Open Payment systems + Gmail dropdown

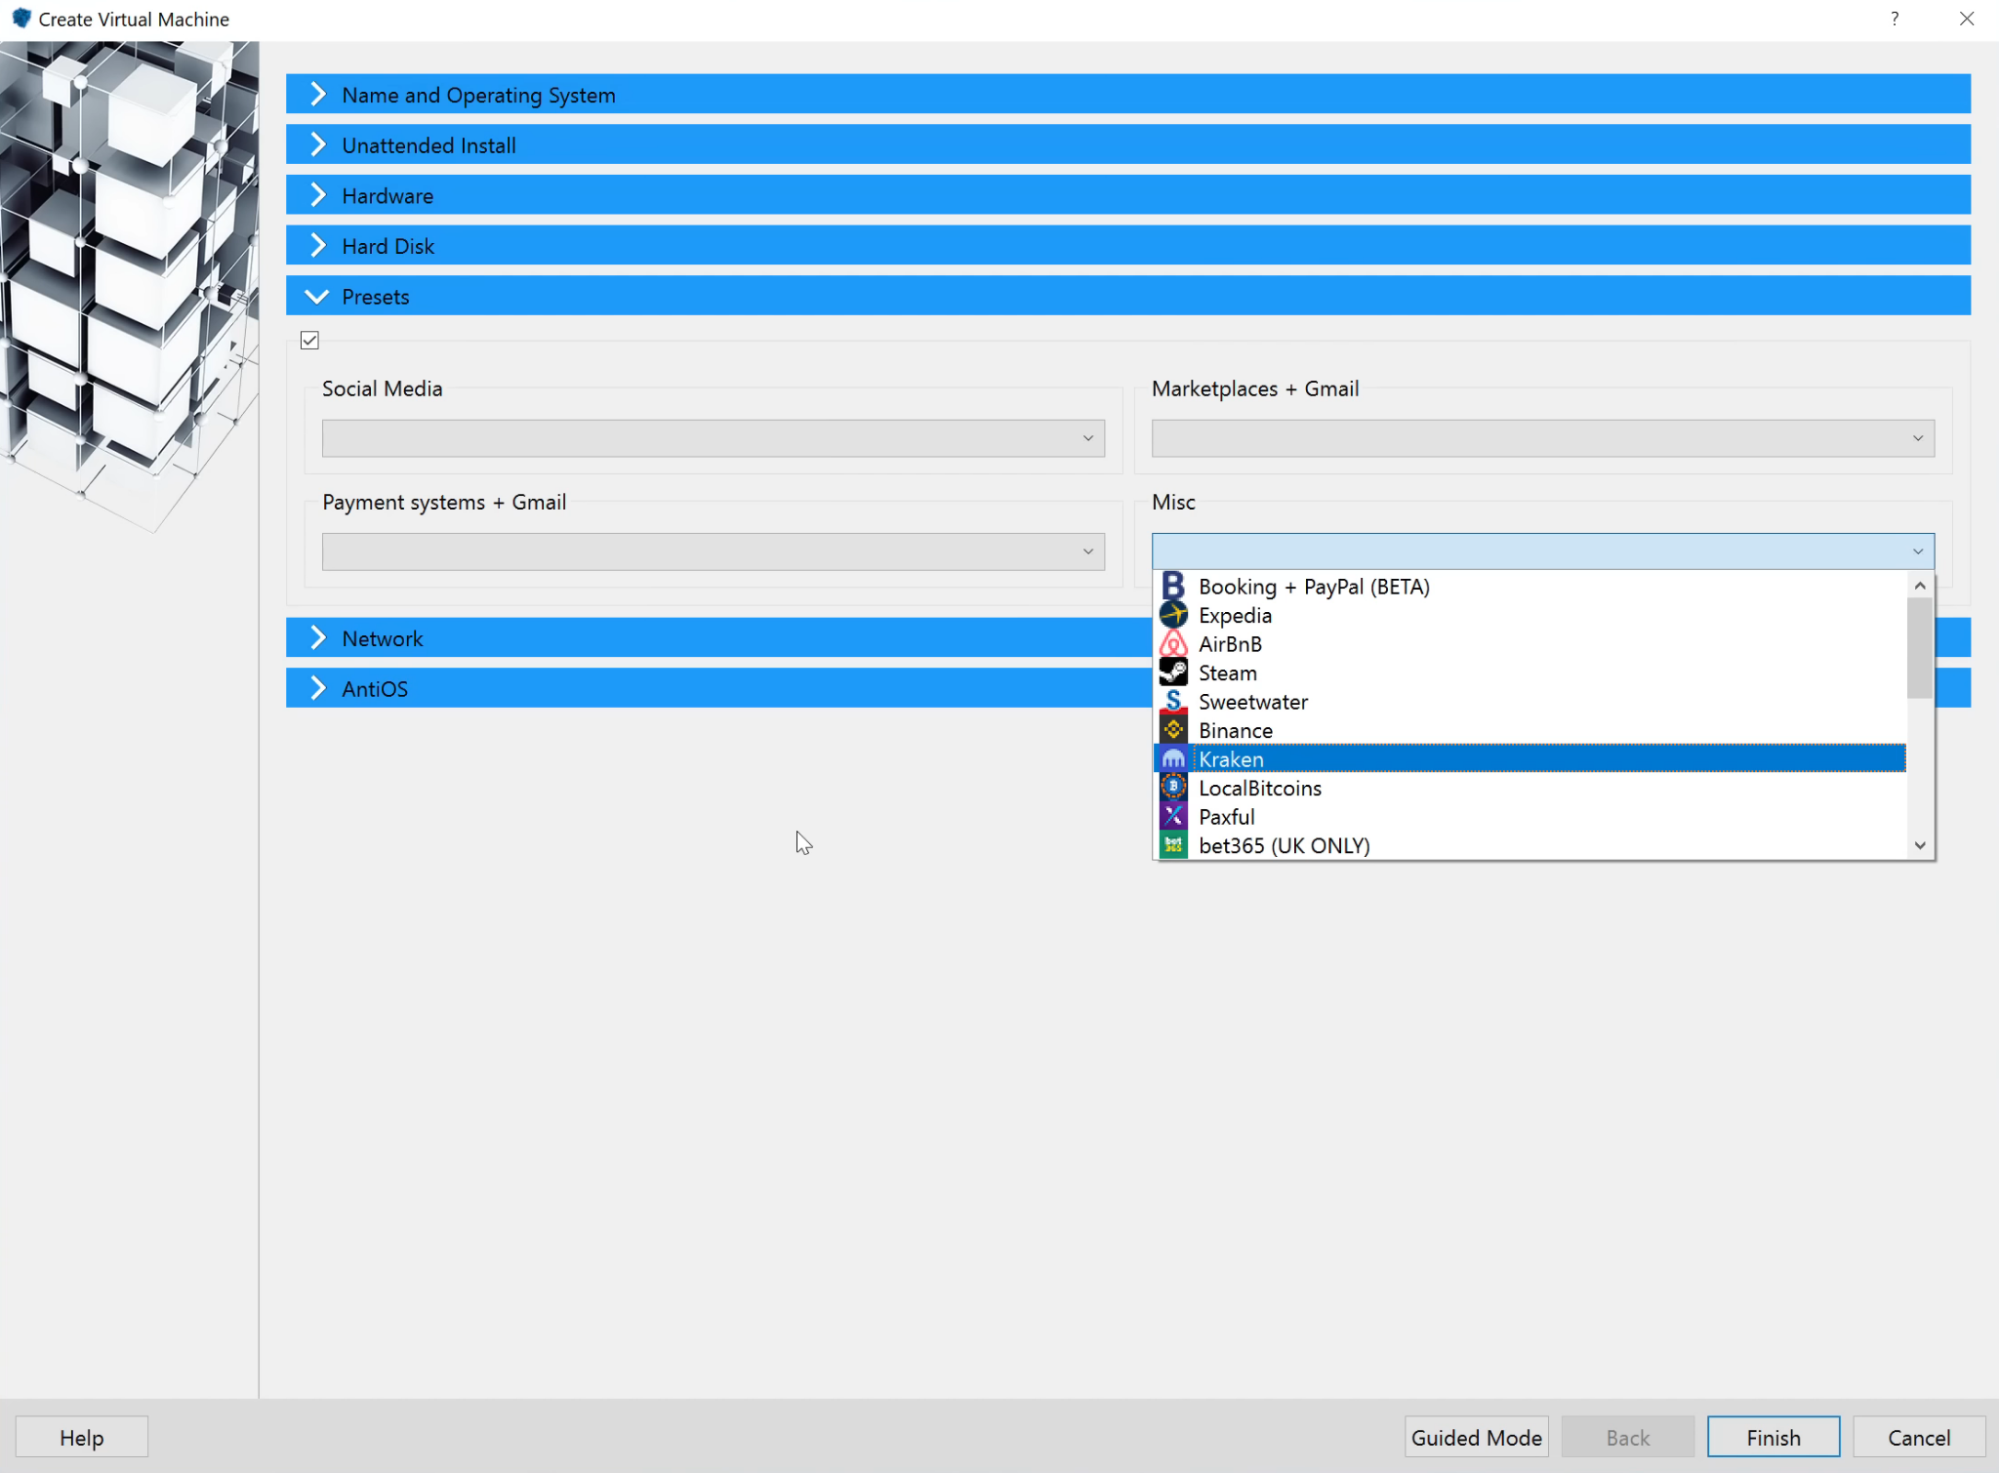click(713, 551)
